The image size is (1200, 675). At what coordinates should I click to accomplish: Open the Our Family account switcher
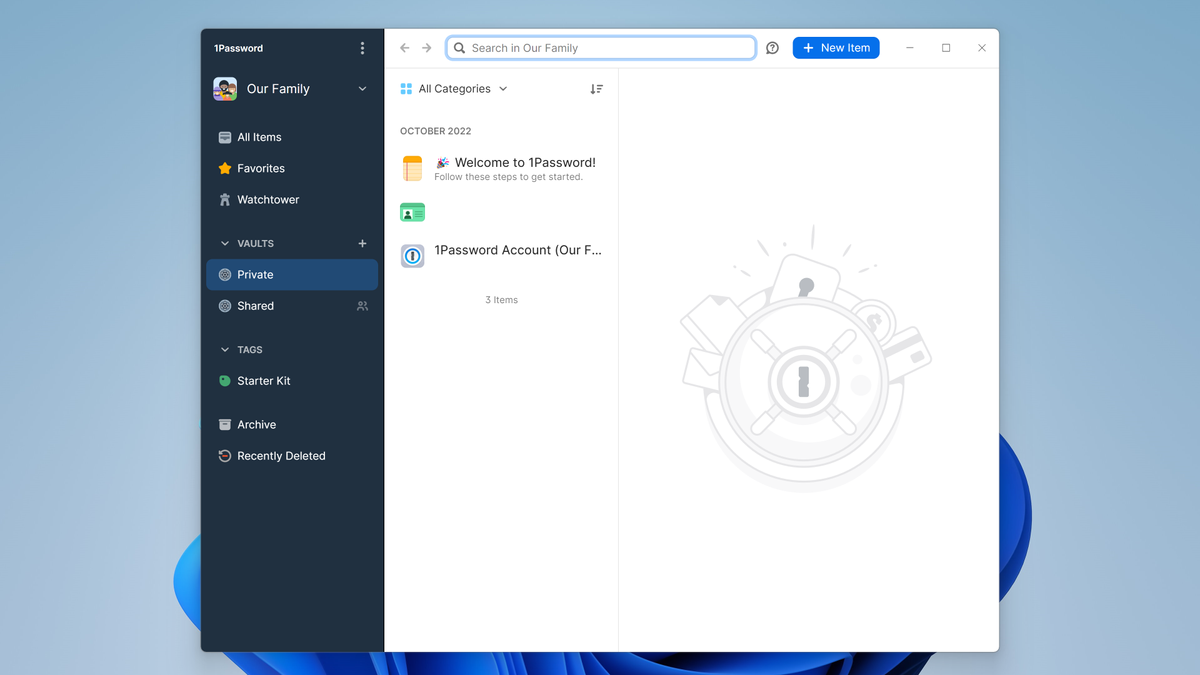point(290,89)
